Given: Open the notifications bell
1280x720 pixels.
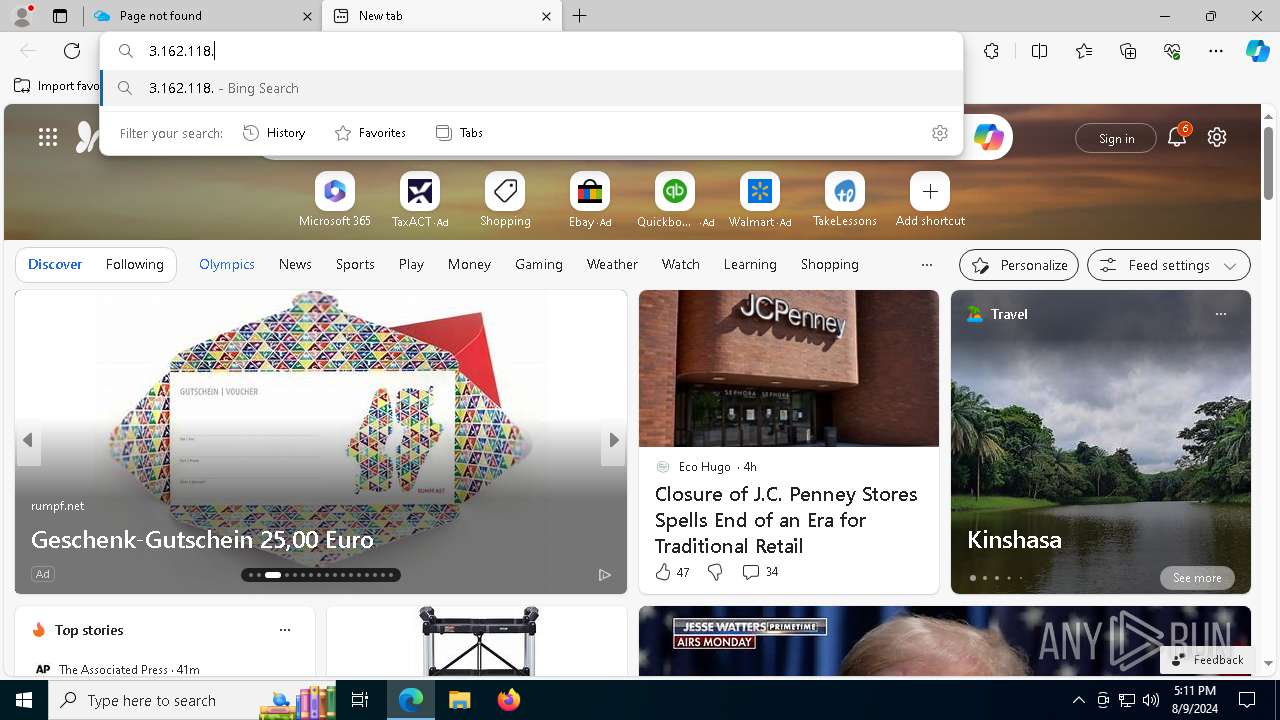Looking at the screenshot, I should (1177, 137).
